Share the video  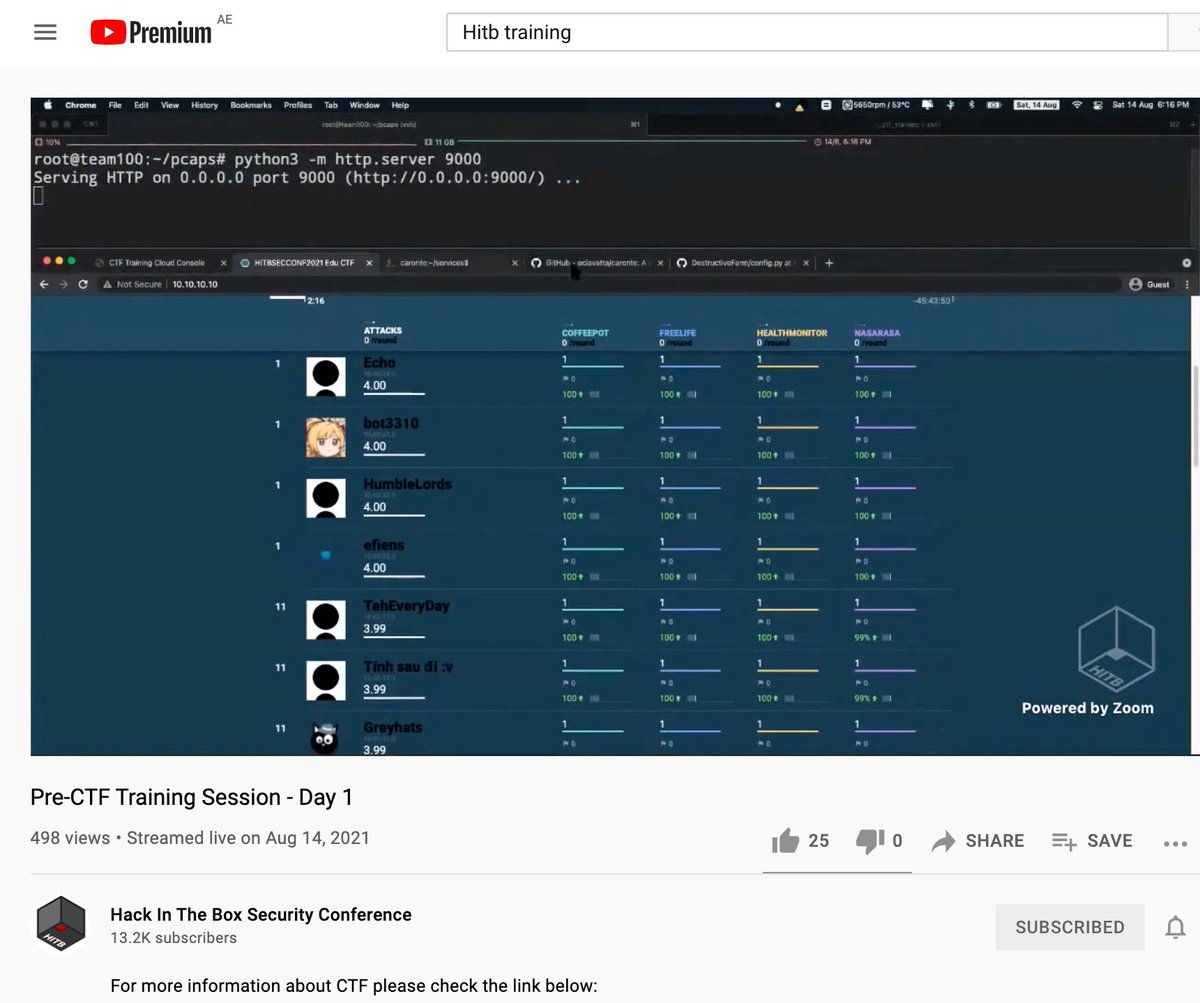977,841
